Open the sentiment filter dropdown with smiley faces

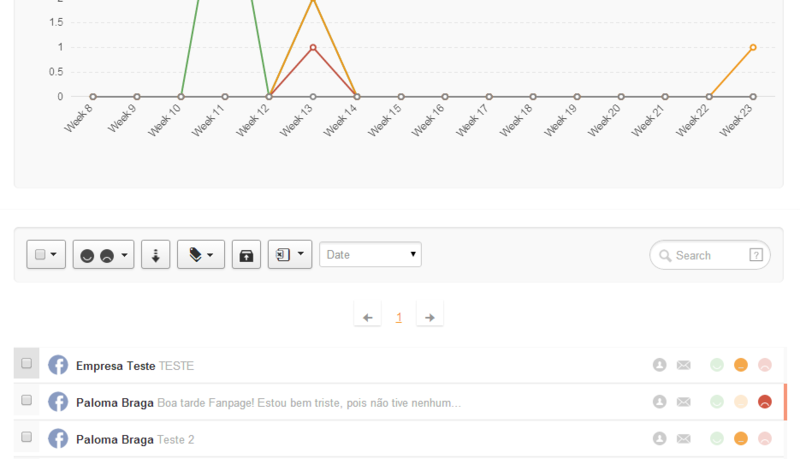(103, 255)
